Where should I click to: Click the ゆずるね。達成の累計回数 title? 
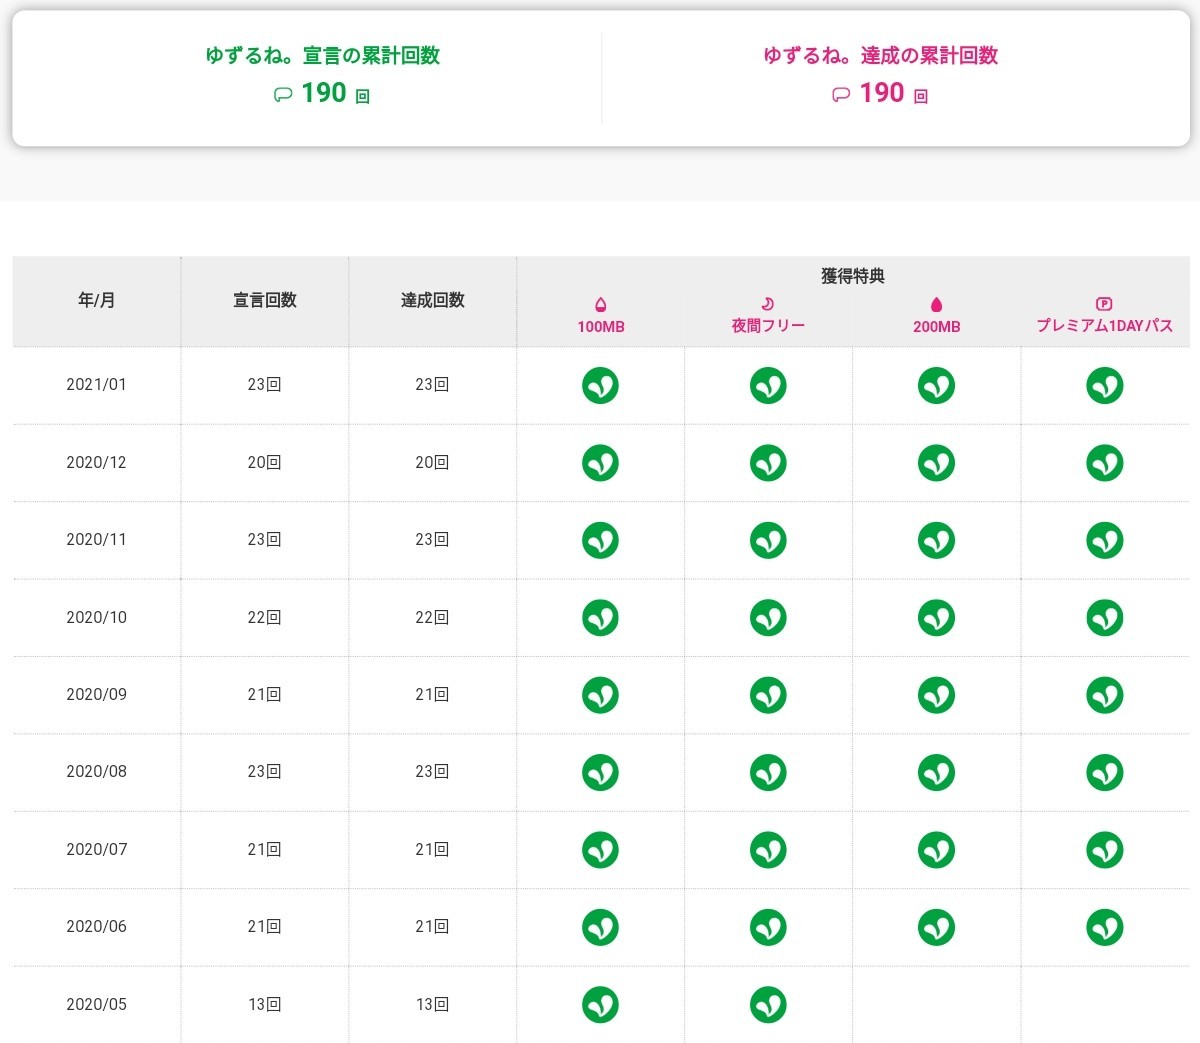[880, 56]
